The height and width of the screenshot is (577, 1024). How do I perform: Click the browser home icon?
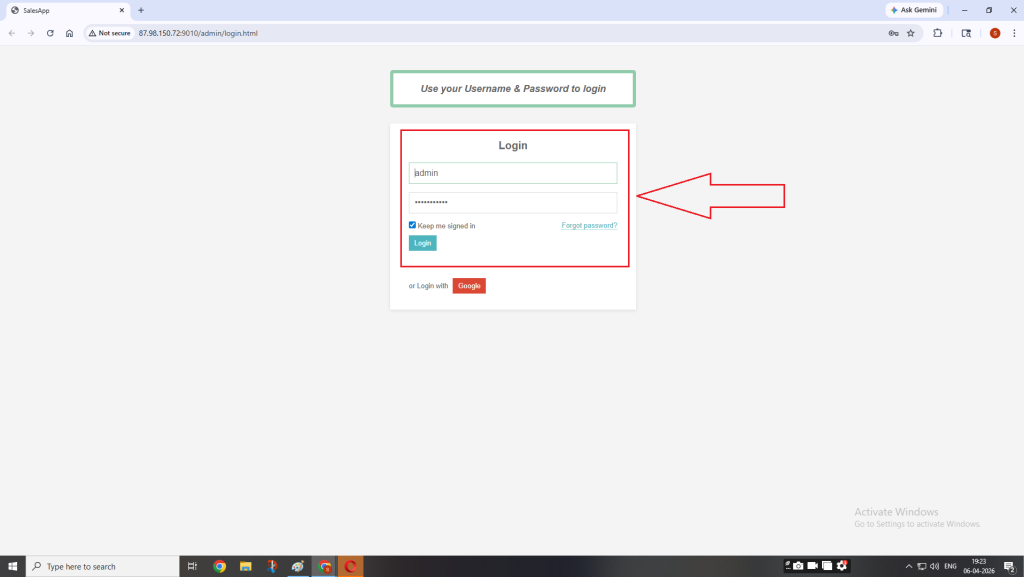[69, 33]
